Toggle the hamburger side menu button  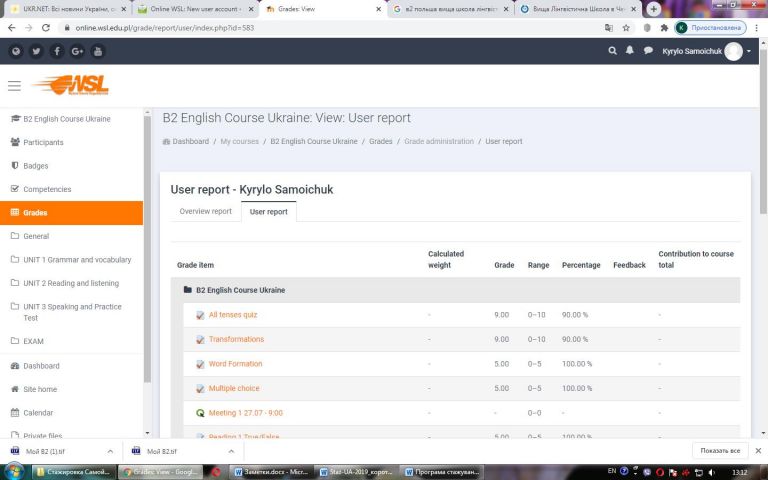14,86
